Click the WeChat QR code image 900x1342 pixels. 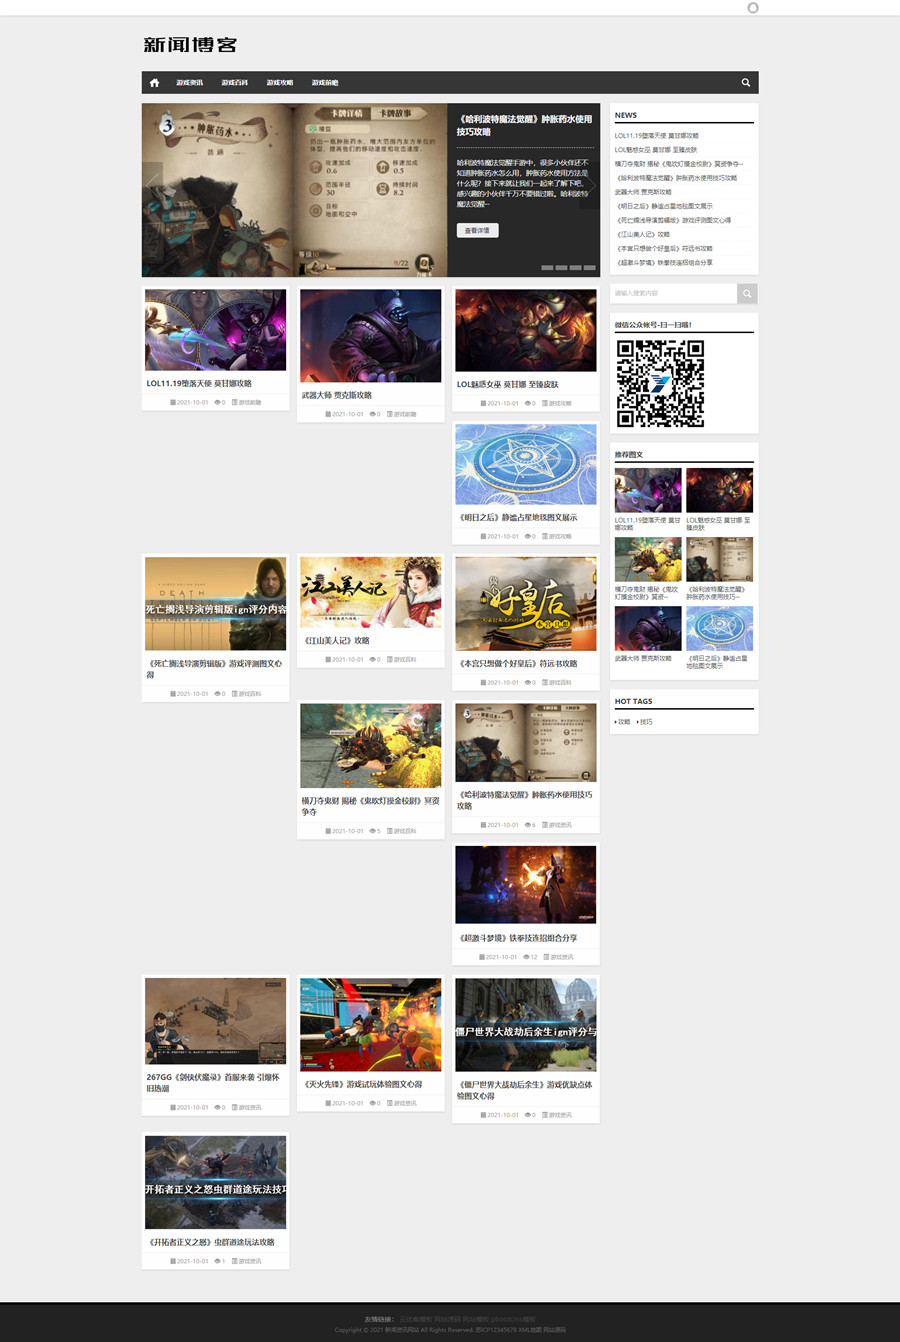(660, 383)
